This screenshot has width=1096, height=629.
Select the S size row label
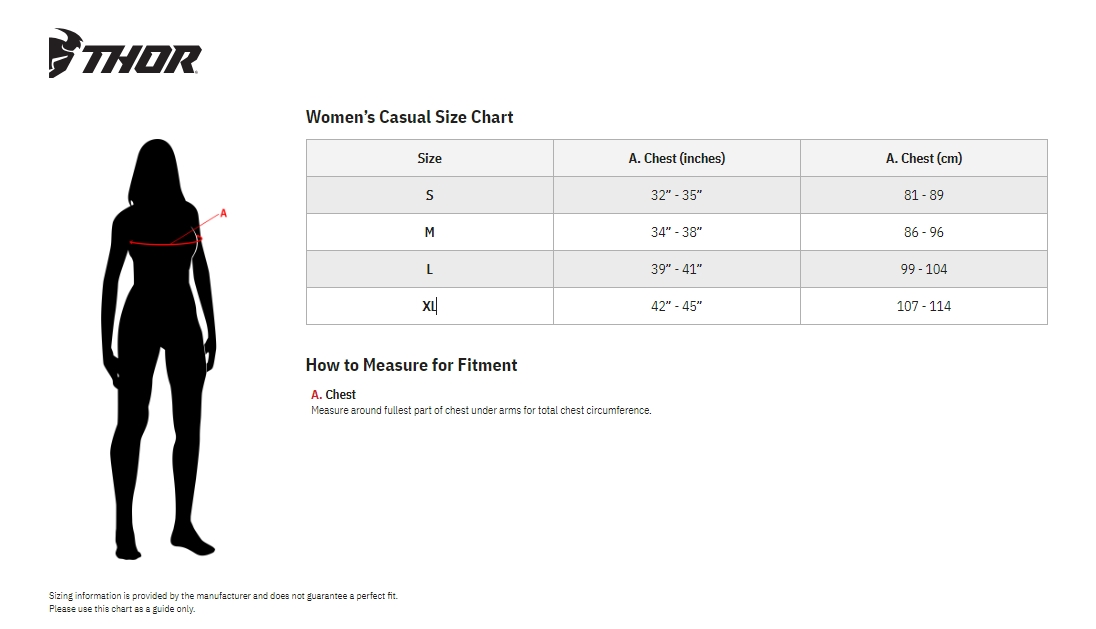point(429,195)
